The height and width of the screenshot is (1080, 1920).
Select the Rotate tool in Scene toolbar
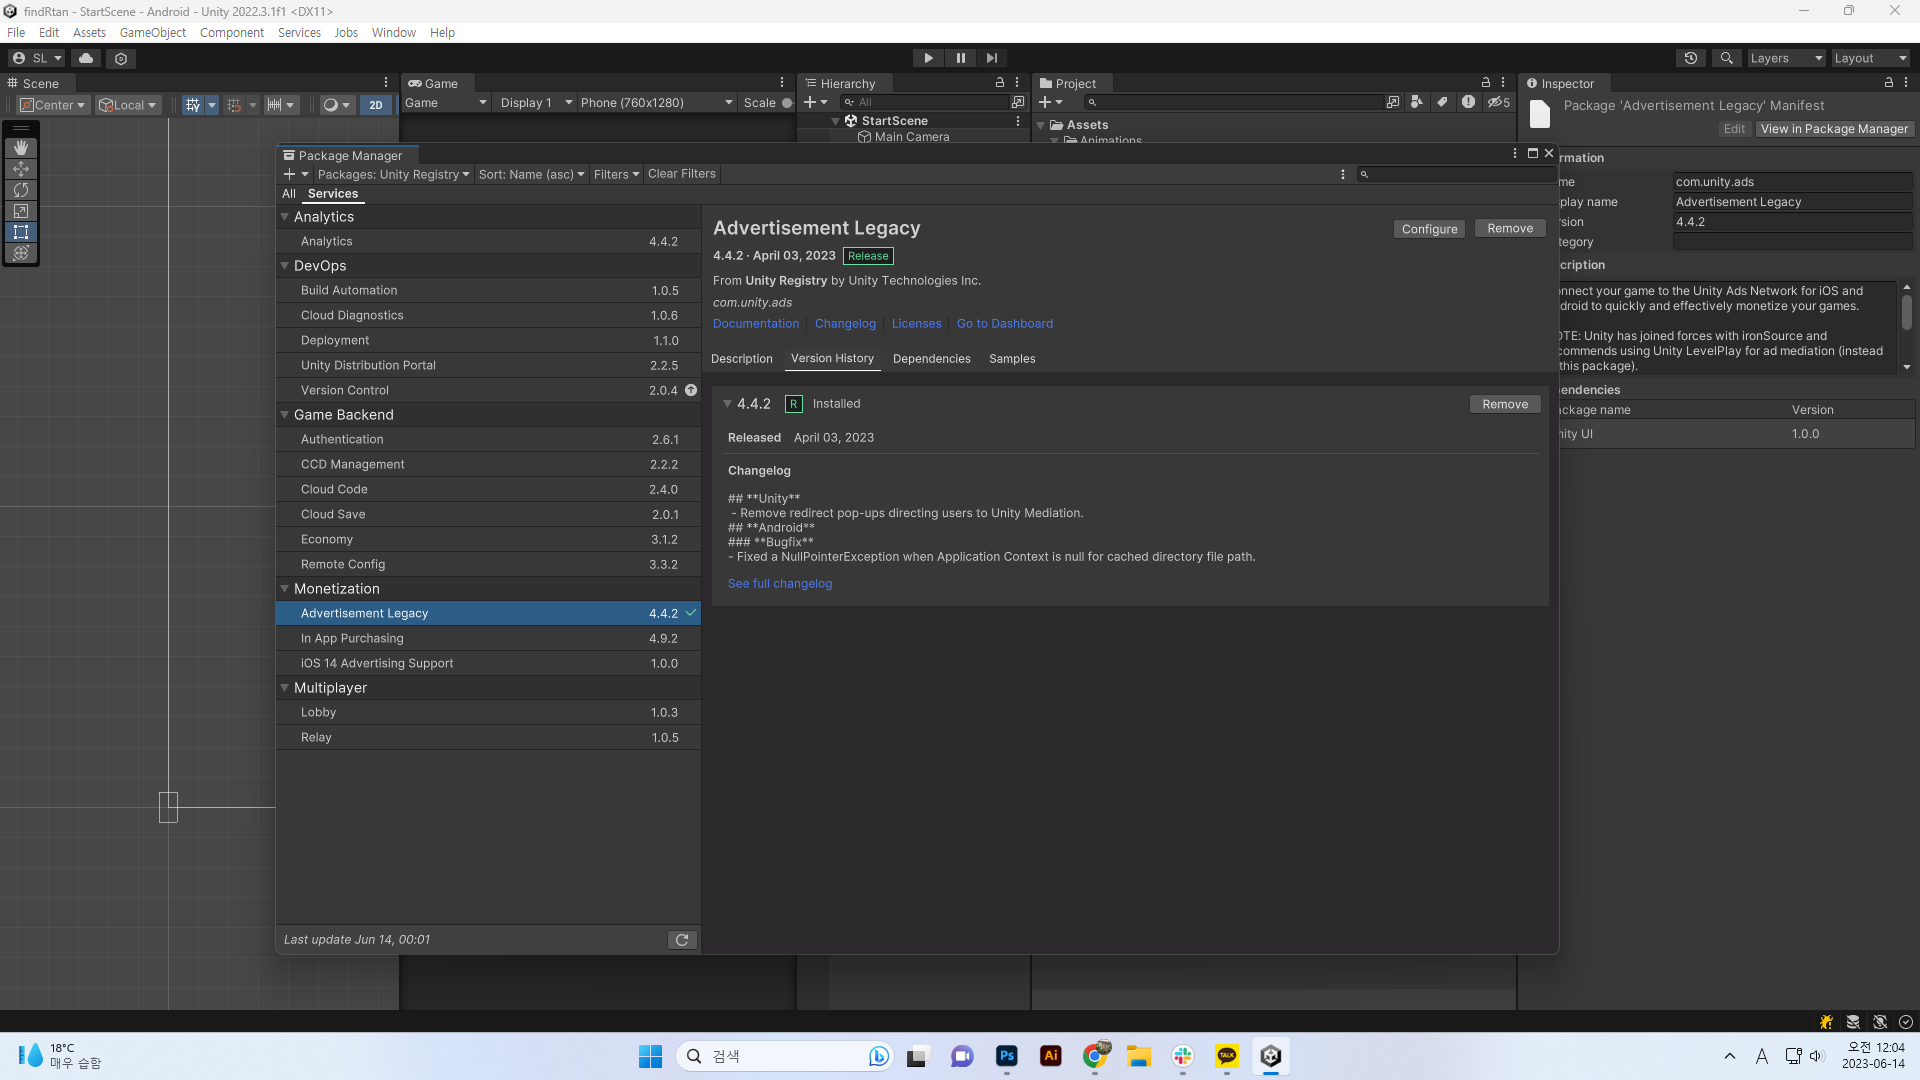21,190
